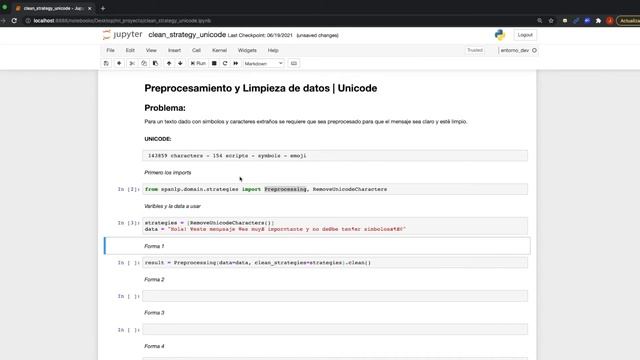
Task: Select the Forma 4 markdown text
Action: click(154, 346)
